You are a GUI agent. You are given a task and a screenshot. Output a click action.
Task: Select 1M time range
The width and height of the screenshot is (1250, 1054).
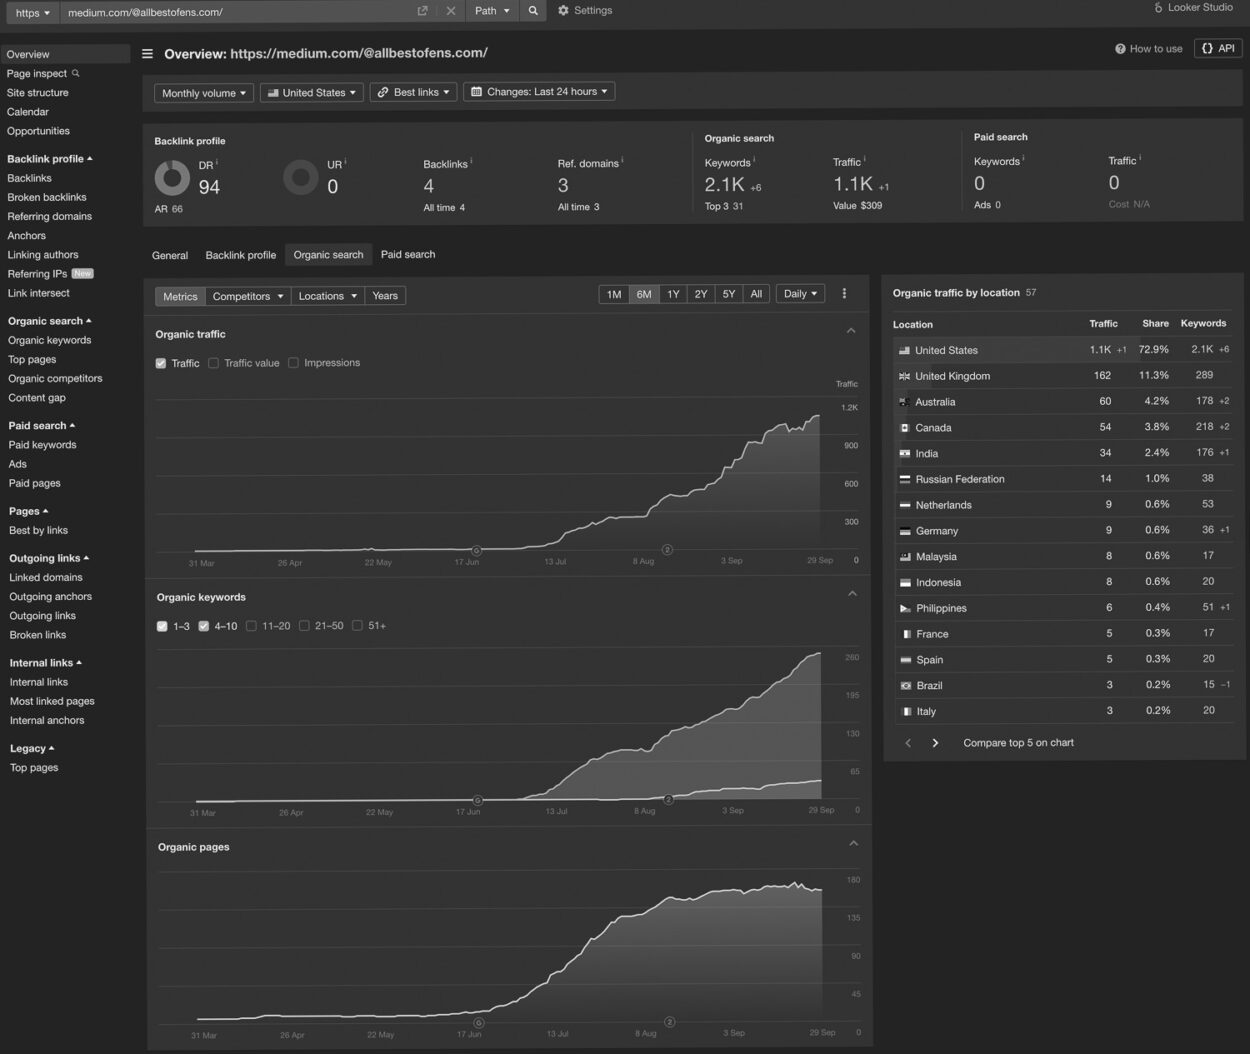(614, 294)
